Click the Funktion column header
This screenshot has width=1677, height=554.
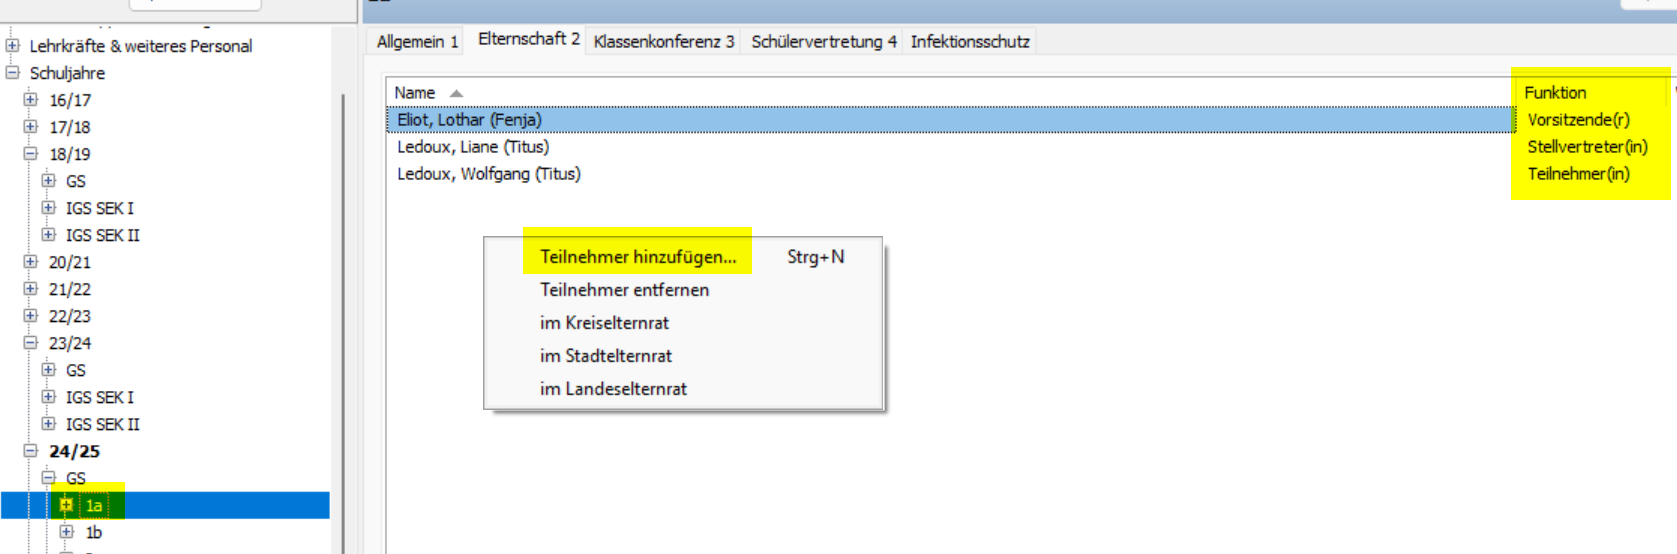click(1555, 93)
